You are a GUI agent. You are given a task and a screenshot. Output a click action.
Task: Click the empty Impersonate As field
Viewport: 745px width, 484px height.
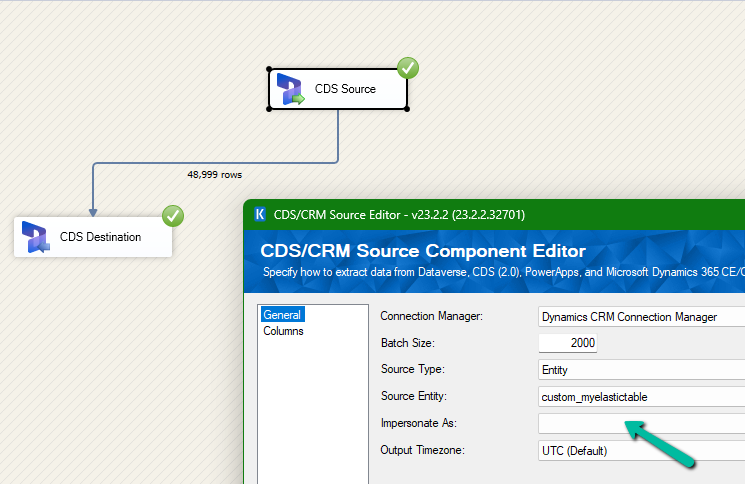(x=641, y=424)
